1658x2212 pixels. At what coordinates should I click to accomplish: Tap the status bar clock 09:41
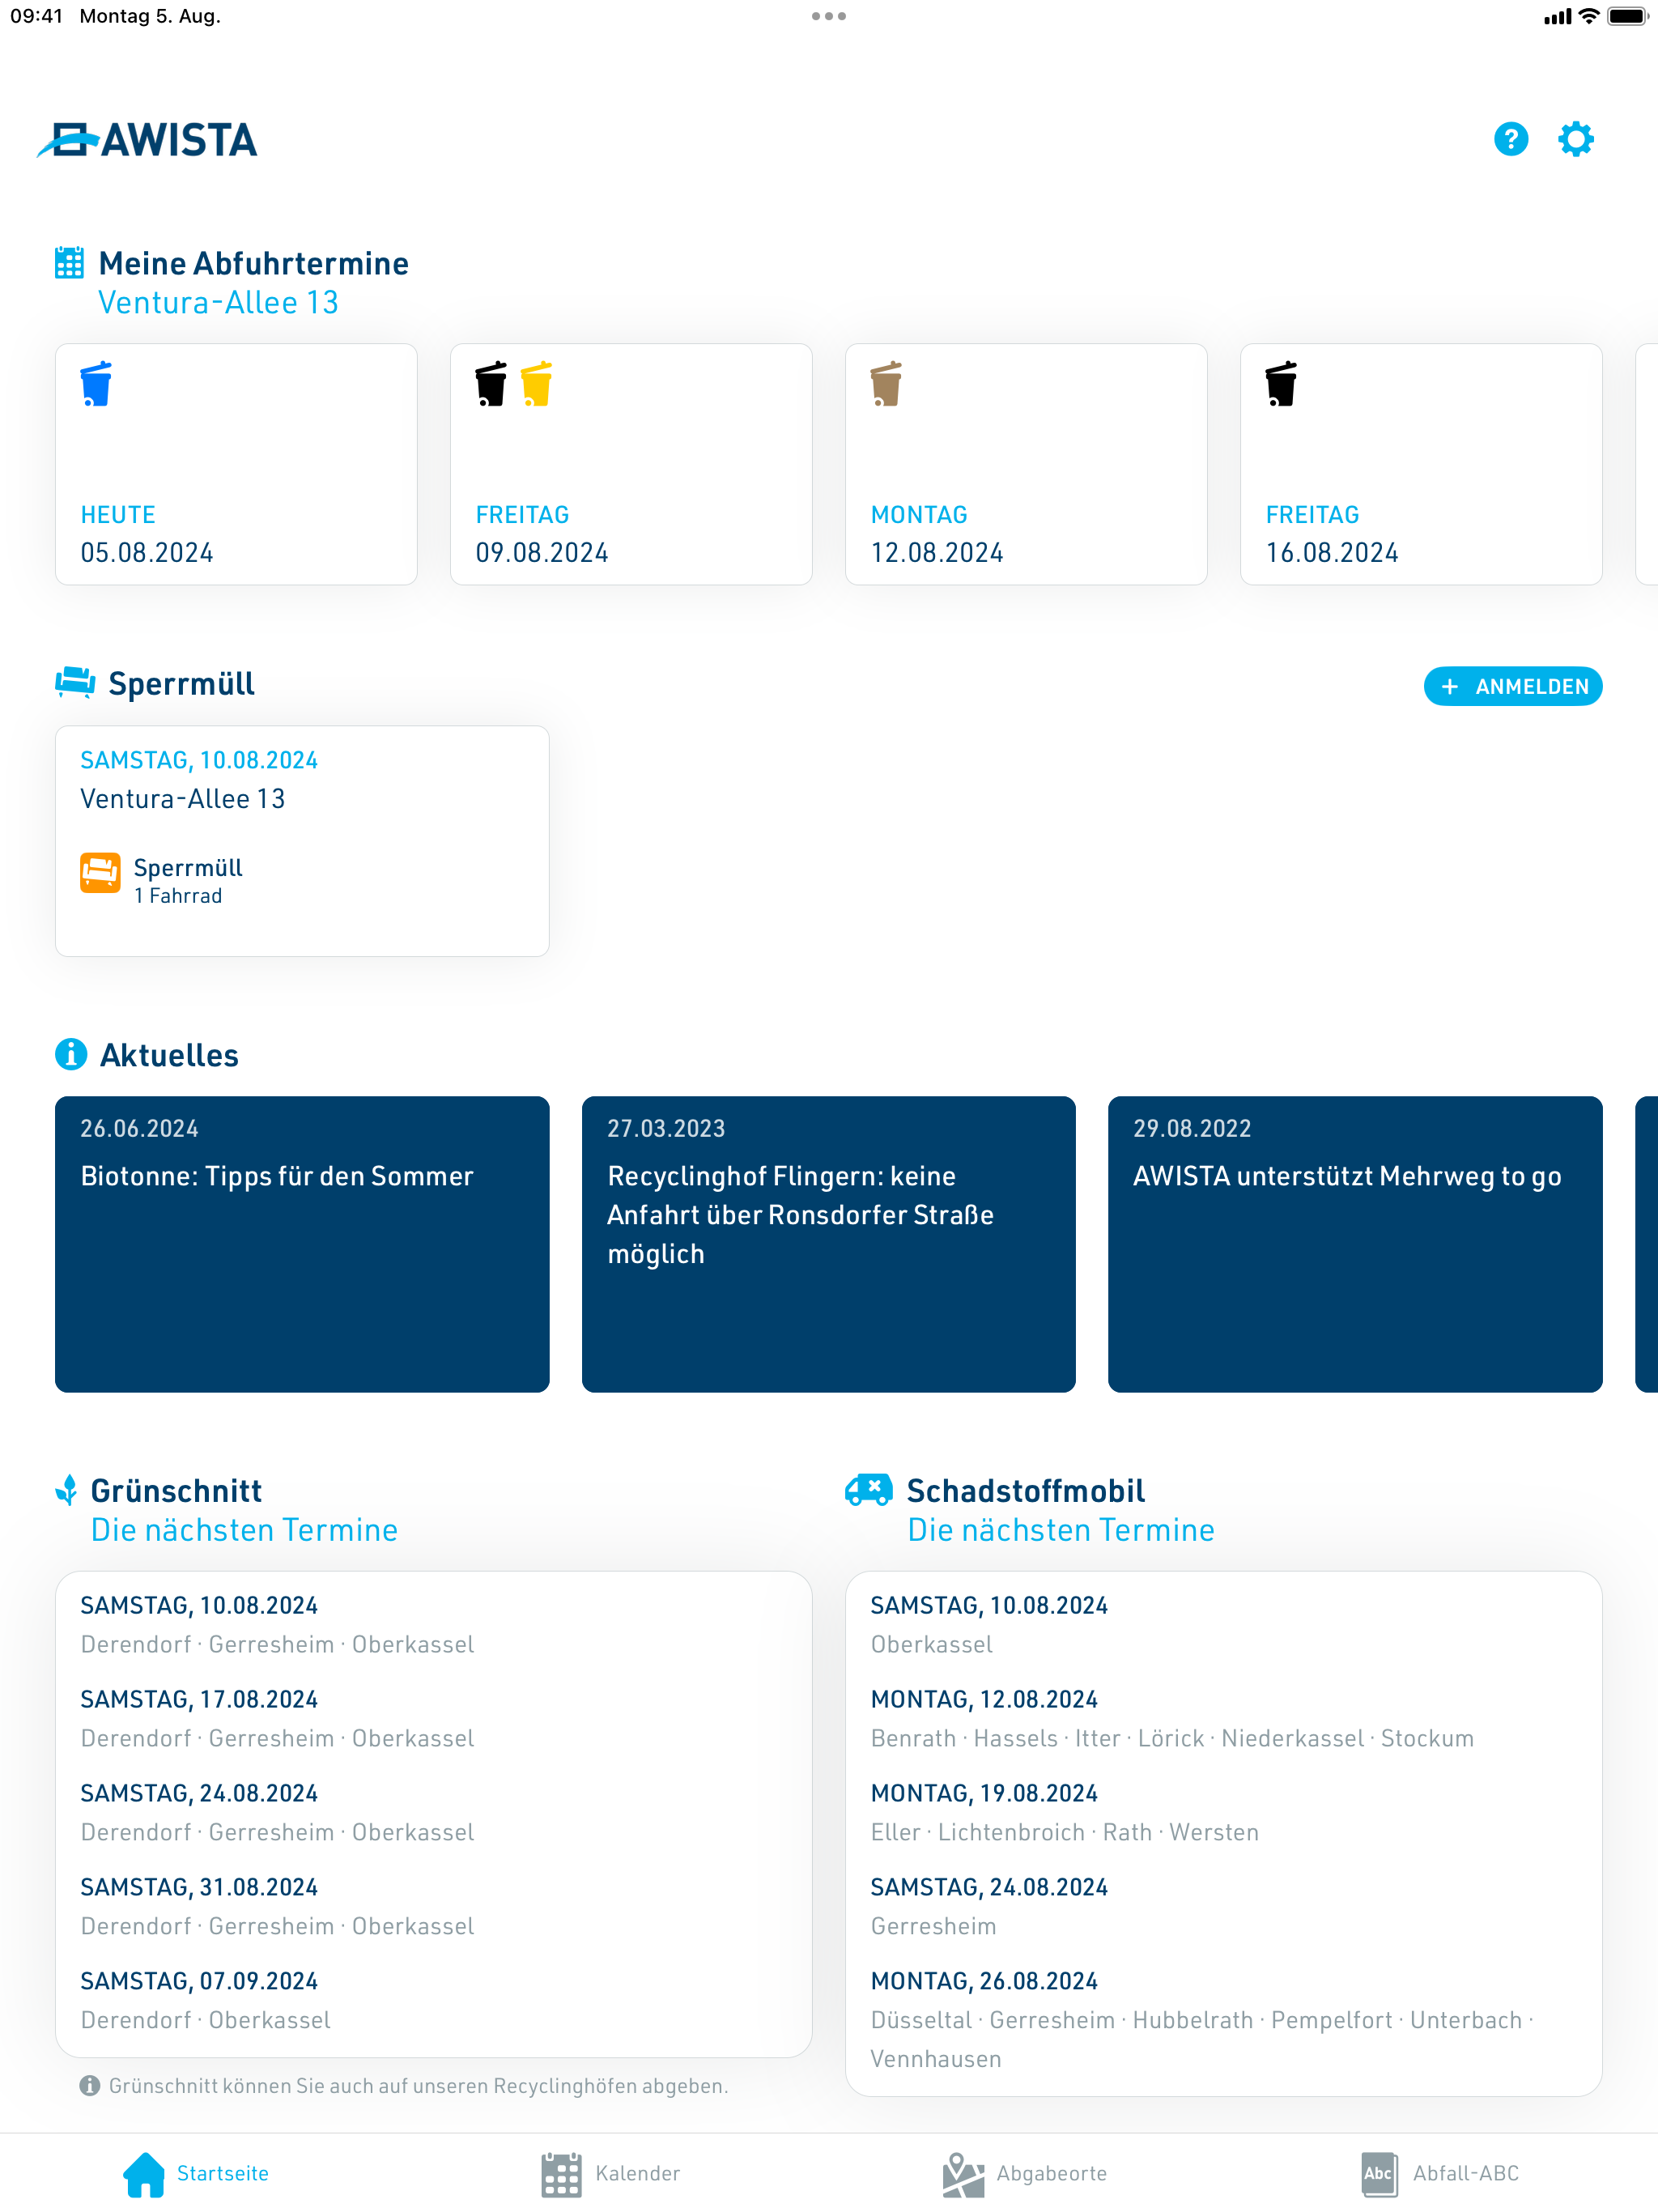click(37, 16)
